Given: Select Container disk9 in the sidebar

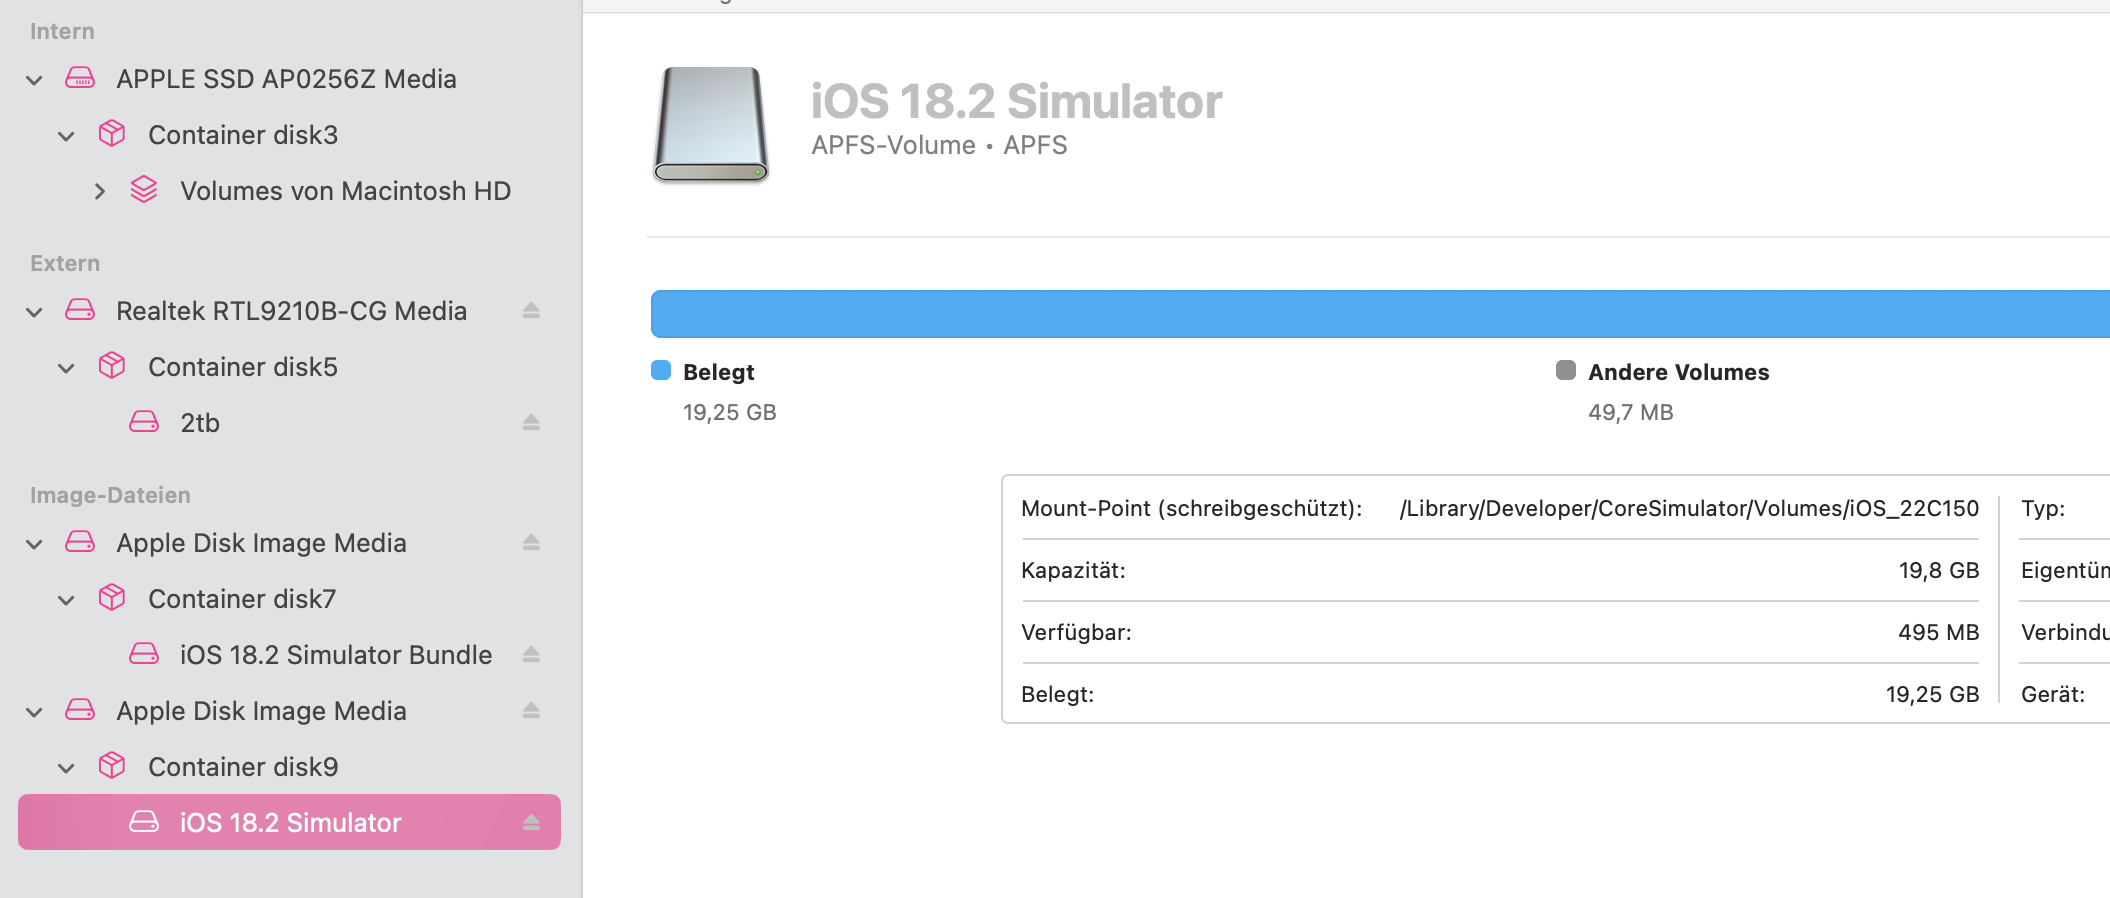Looking at the screenshot, I should pyautogui.click(x=243, y=767).
